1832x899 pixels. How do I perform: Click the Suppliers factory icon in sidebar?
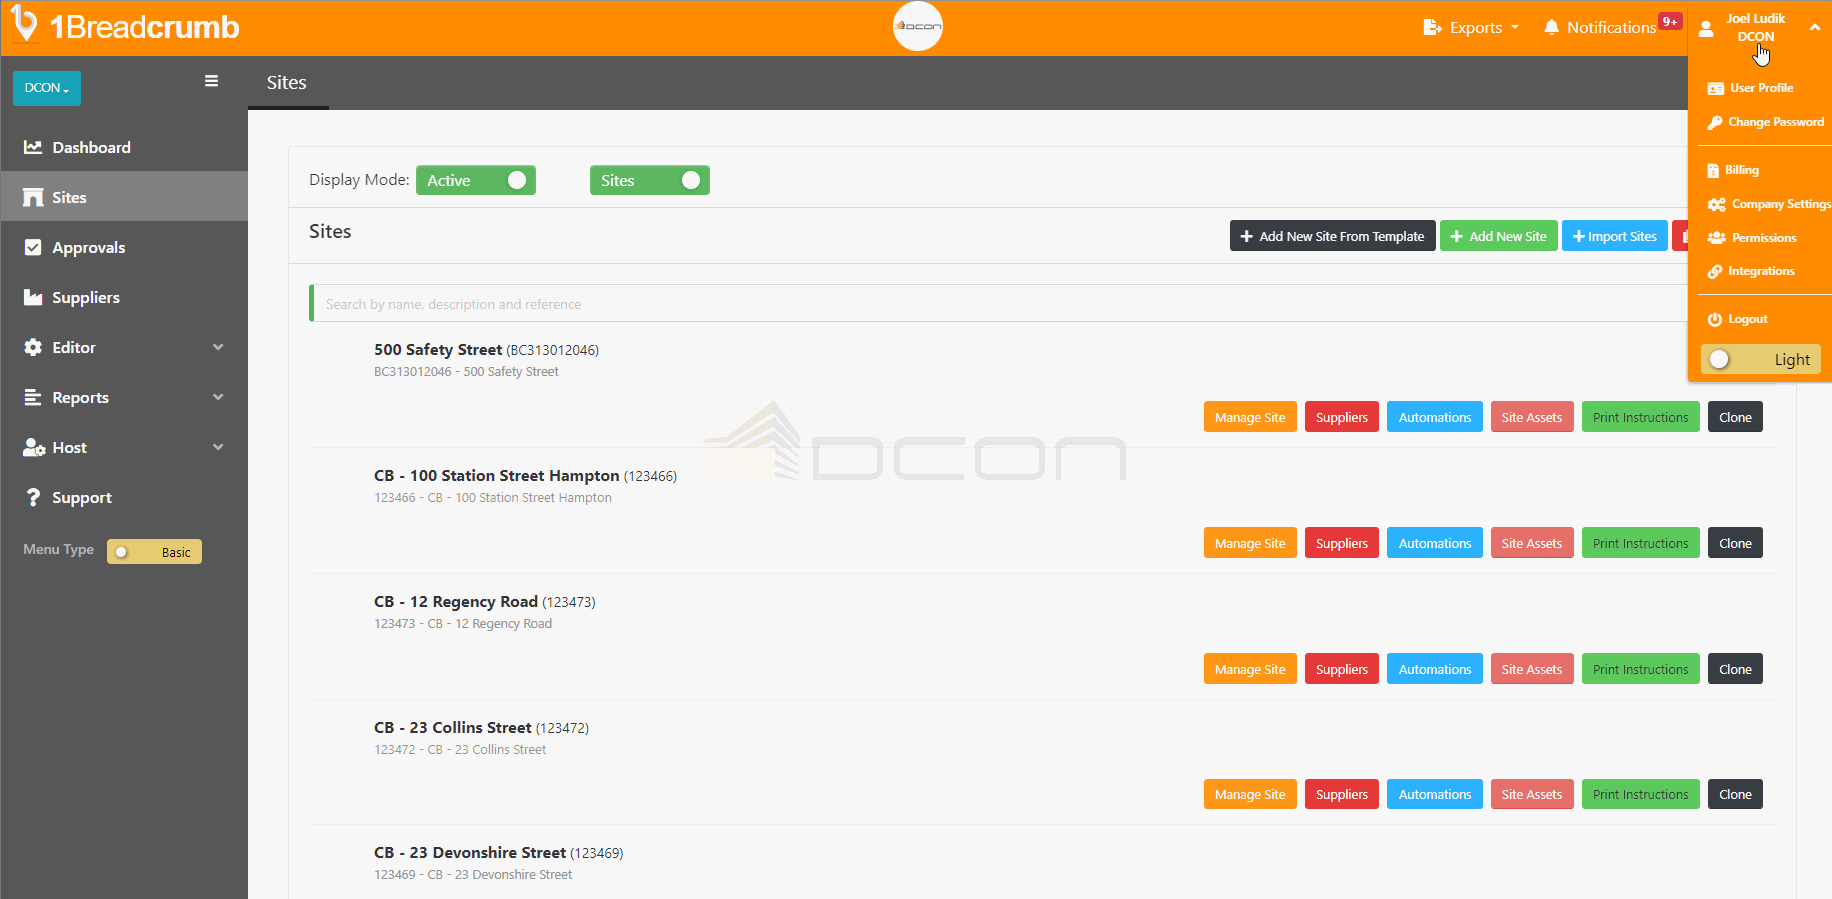33,297
